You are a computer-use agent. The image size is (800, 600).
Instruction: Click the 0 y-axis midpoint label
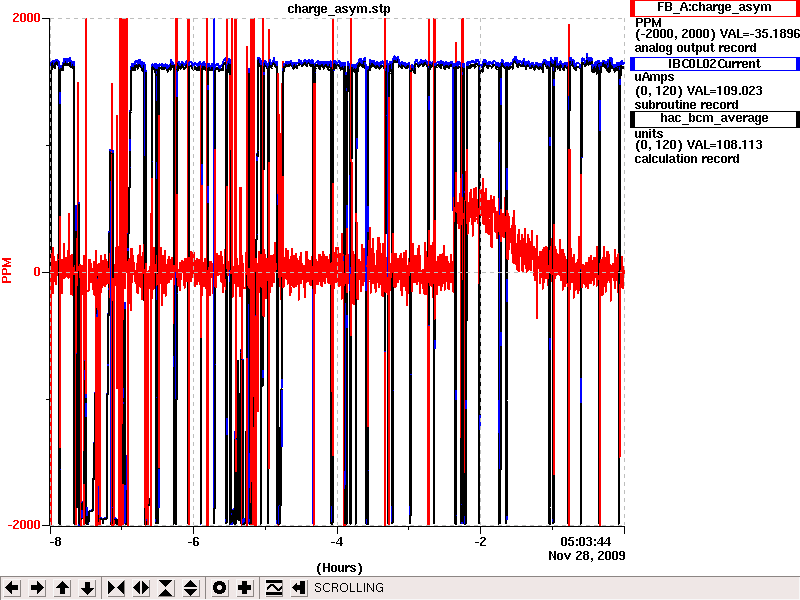pos(37,272)
